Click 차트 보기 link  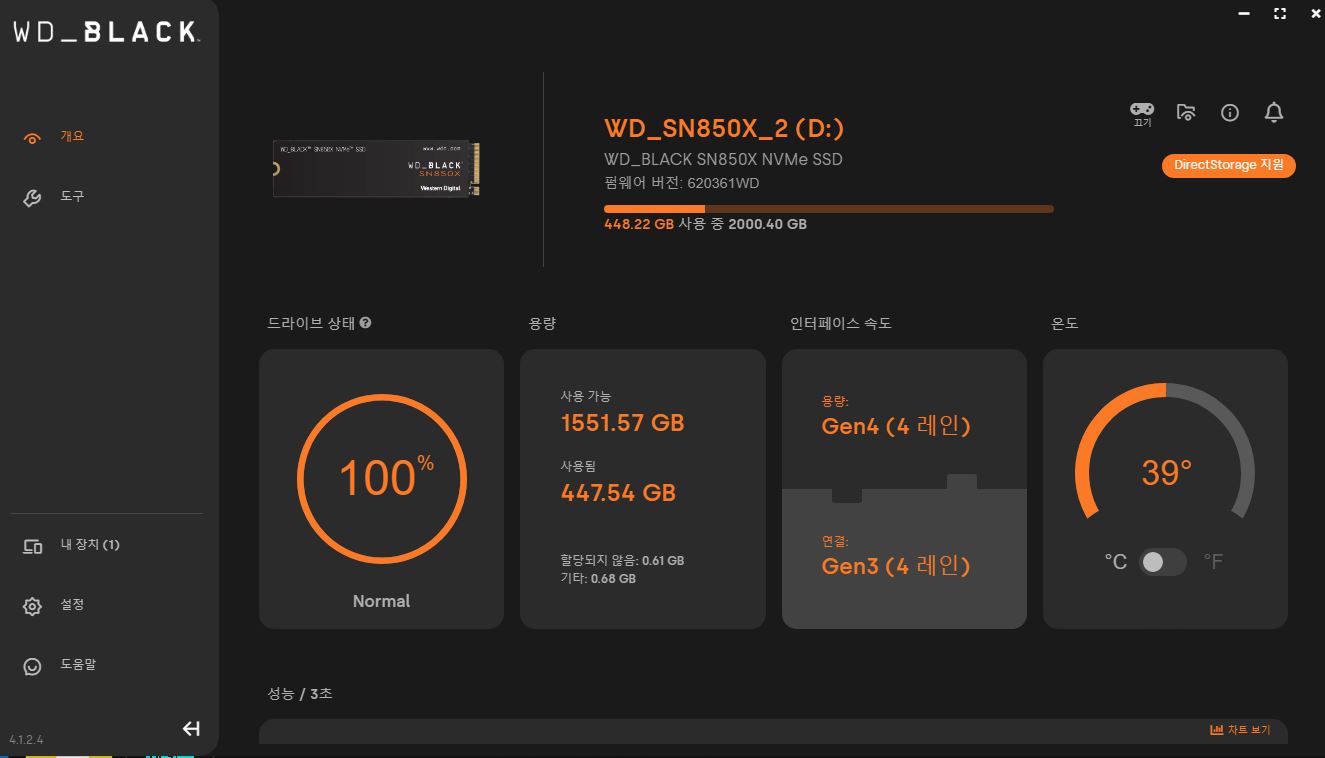[1249, 730]
